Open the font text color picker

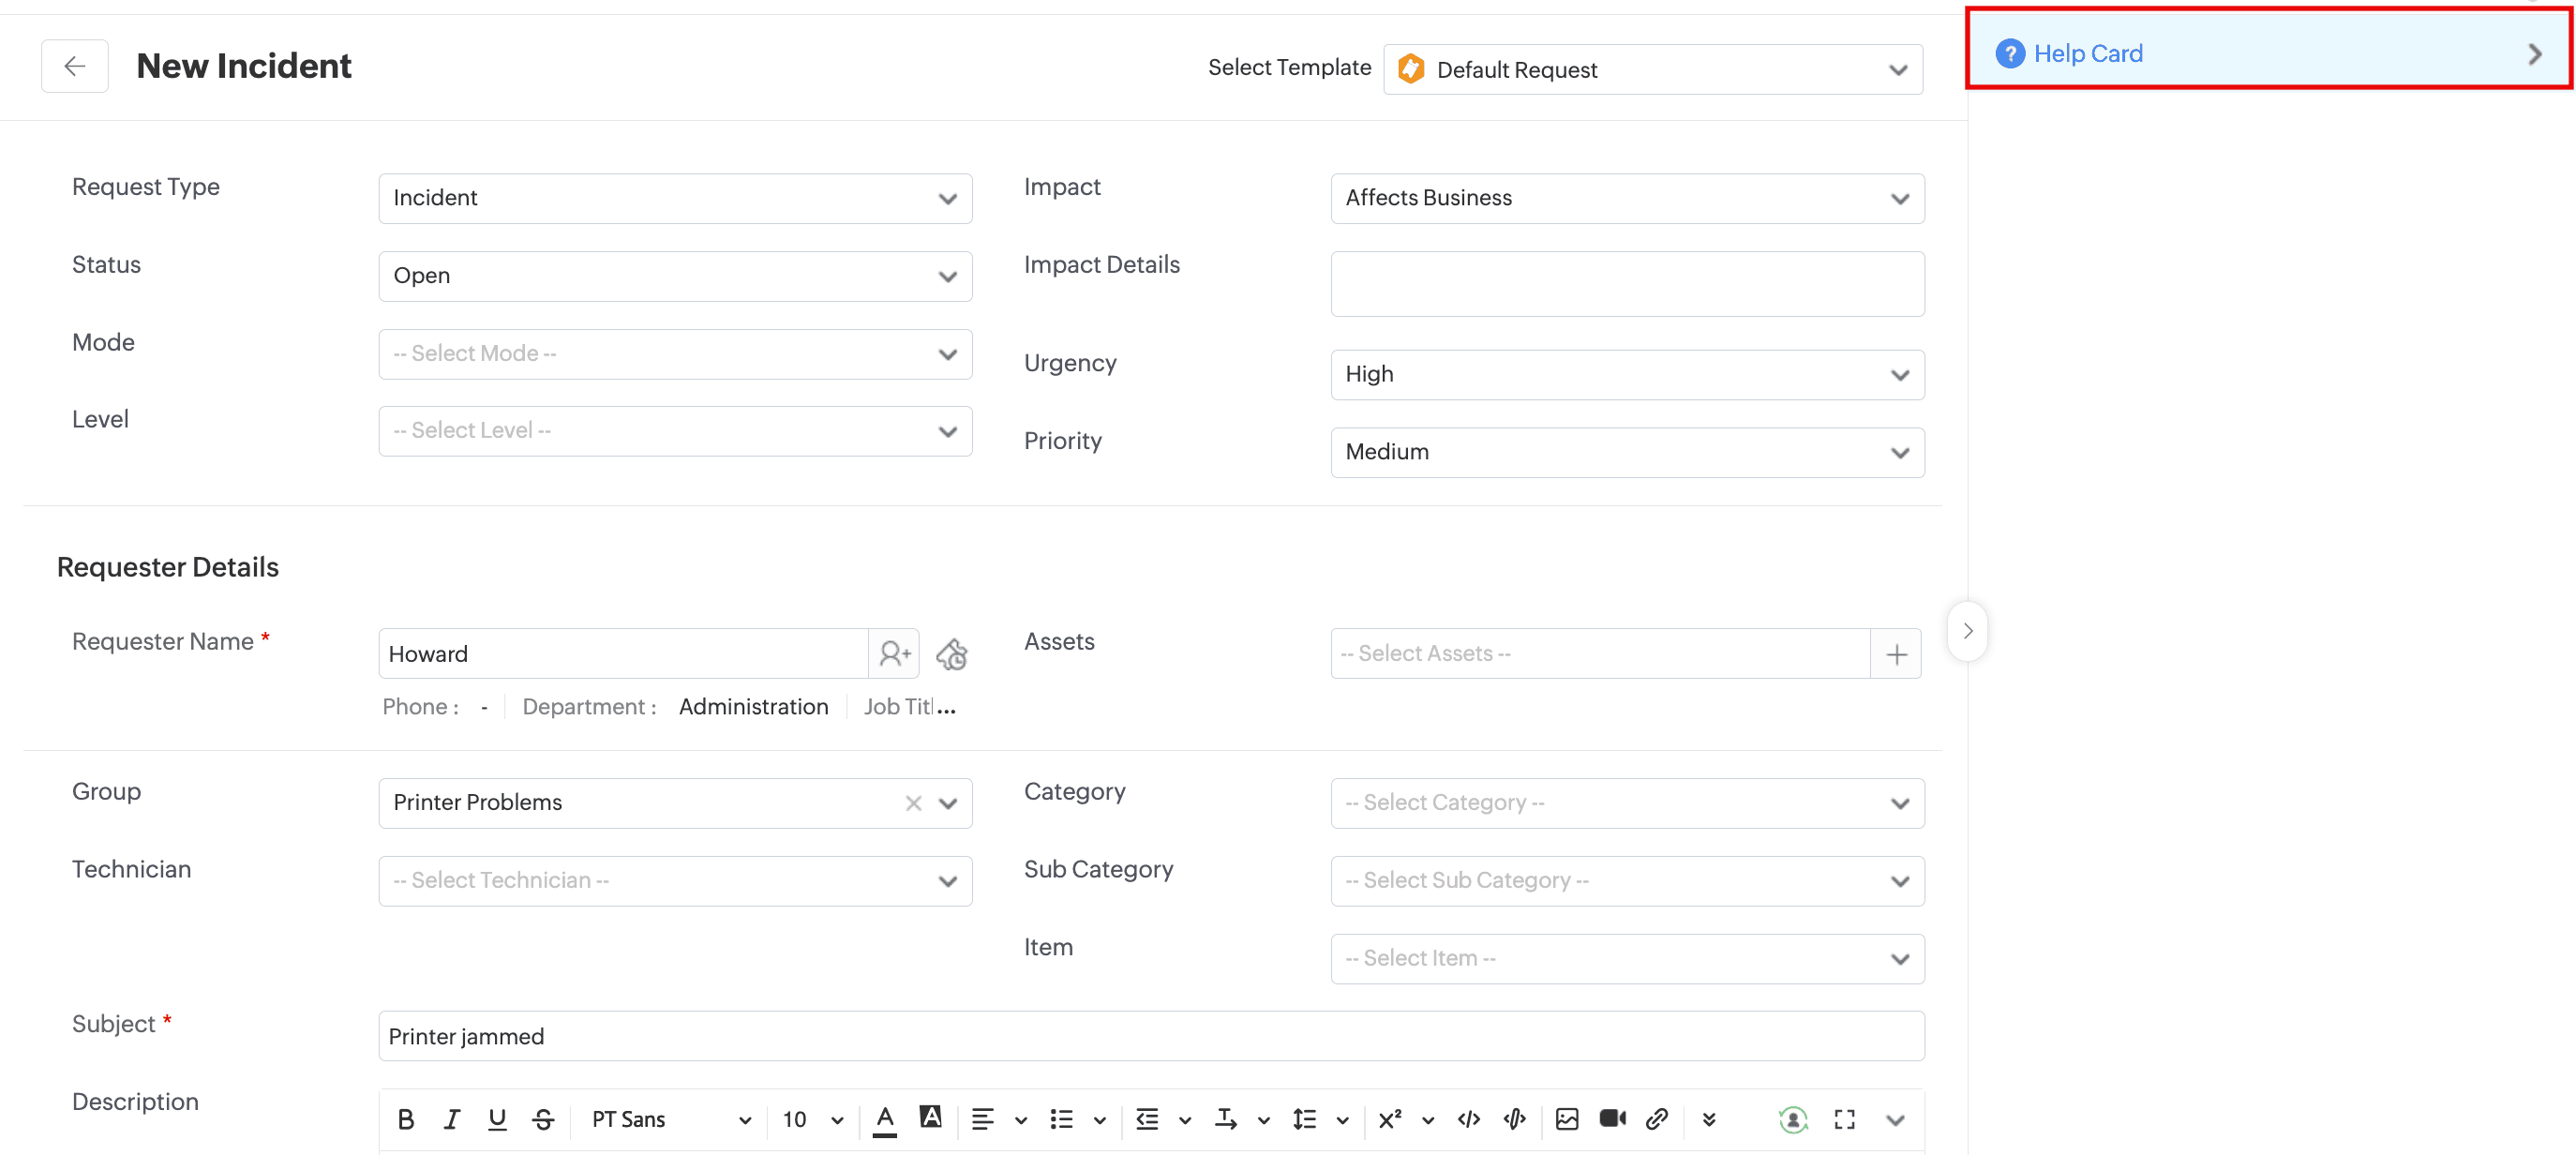(x=884, y=1119)
